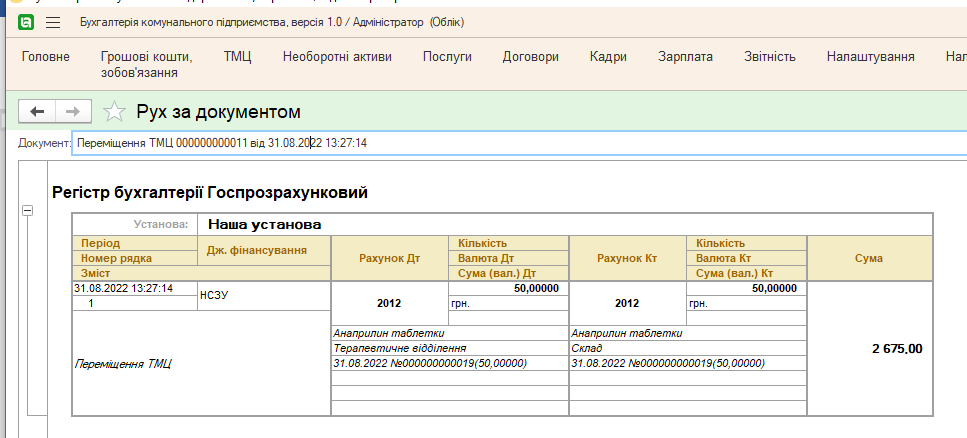The image size is (967, 438).
Task: Click the Терапевтичне відділення cell
Action: pyautogui.click(x=450, y=349)
